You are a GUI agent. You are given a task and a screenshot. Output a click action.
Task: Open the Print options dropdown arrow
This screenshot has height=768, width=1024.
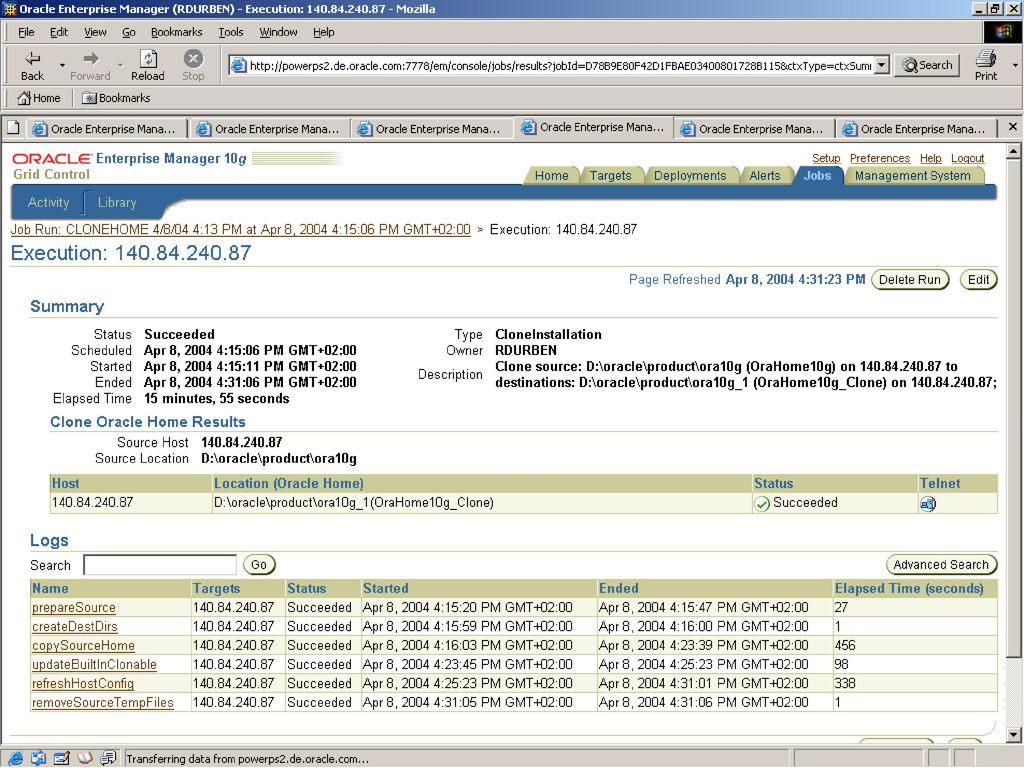coord(1015,65)
